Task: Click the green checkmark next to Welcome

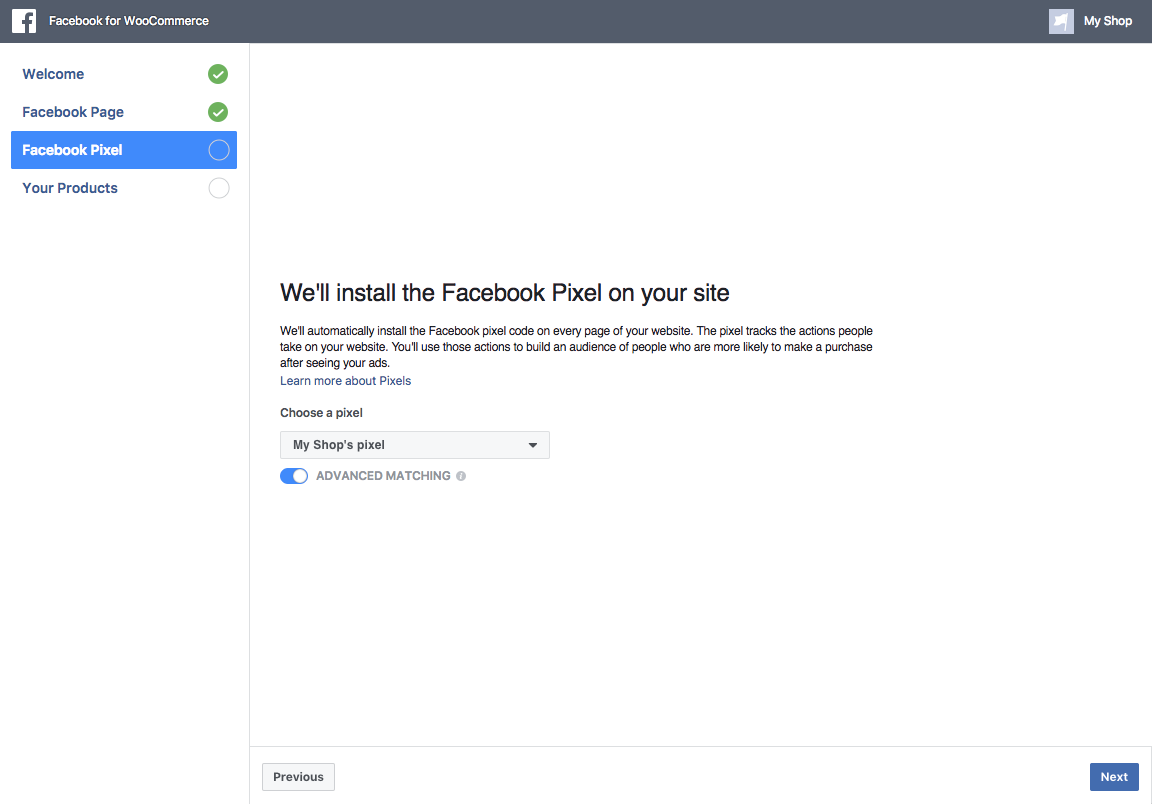Action: 218,74
